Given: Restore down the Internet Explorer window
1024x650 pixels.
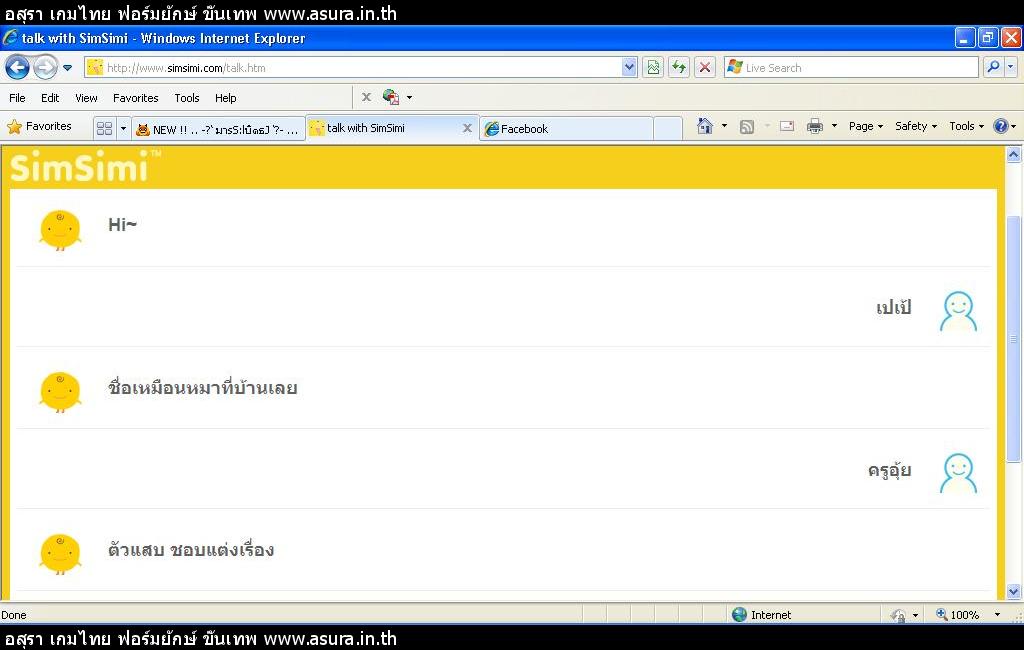Looking at the screenshot, I should click(987, 38).
